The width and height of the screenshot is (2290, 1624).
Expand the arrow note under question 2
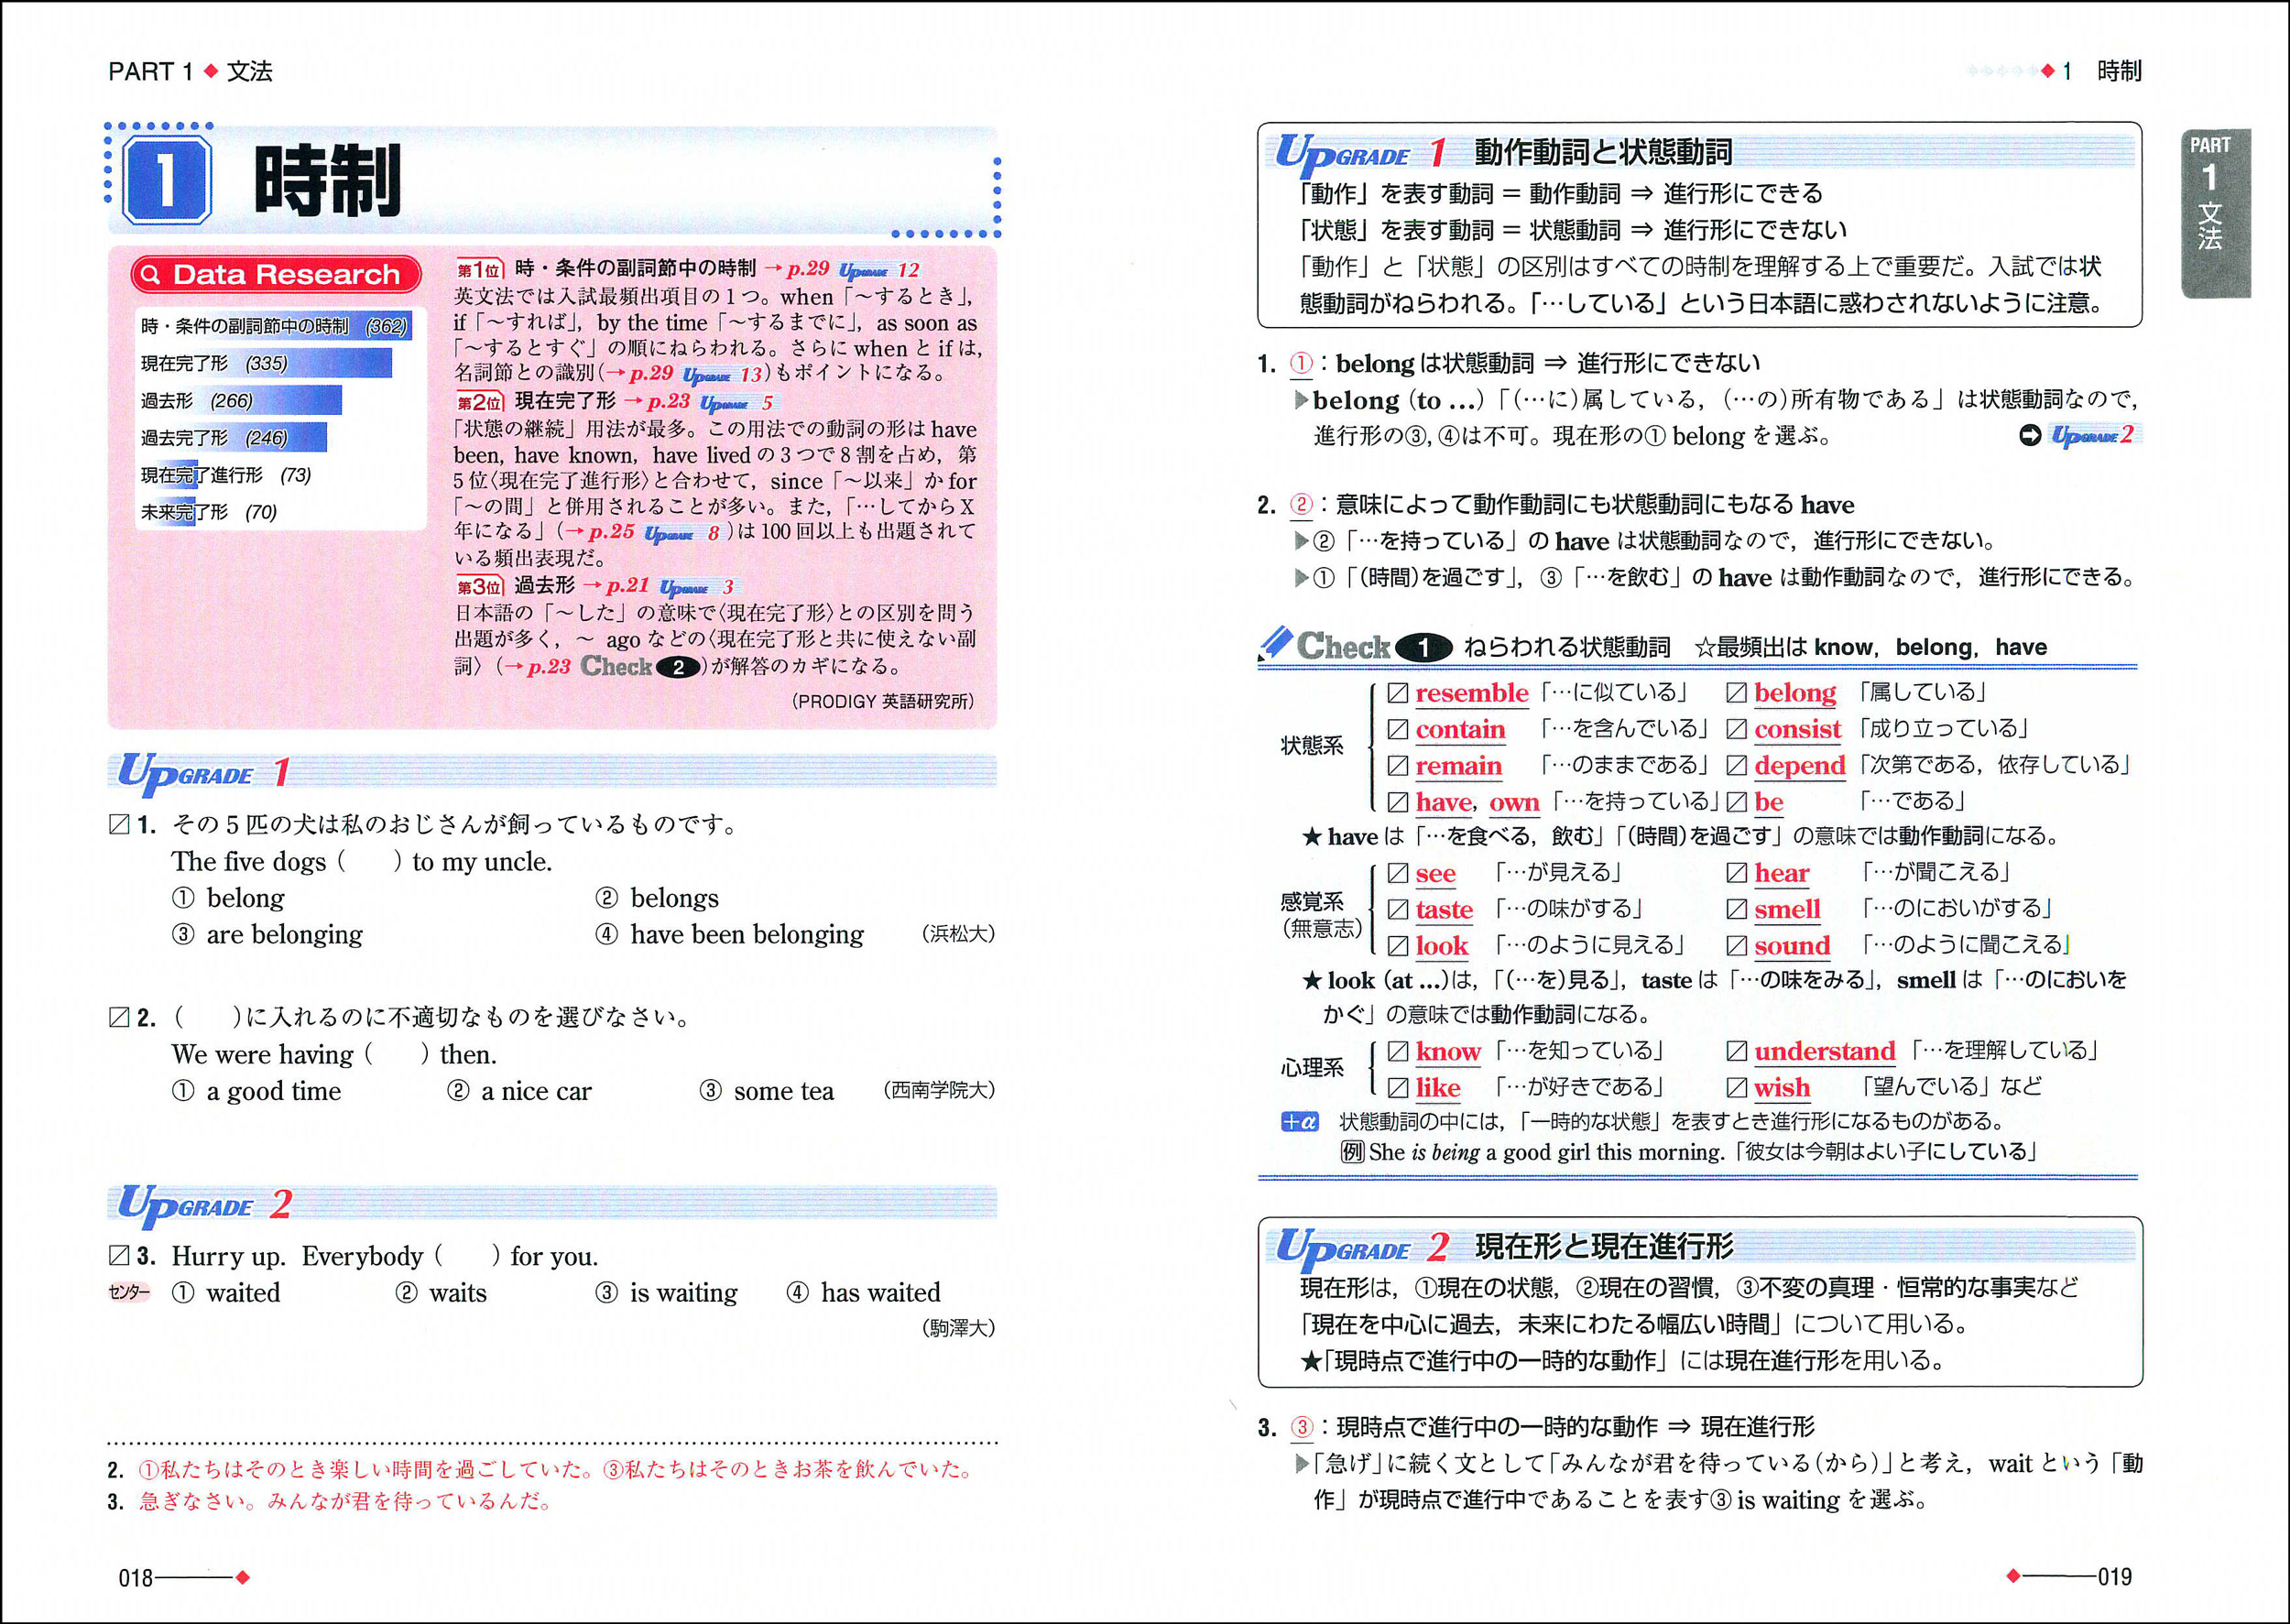pos(1300,540)
